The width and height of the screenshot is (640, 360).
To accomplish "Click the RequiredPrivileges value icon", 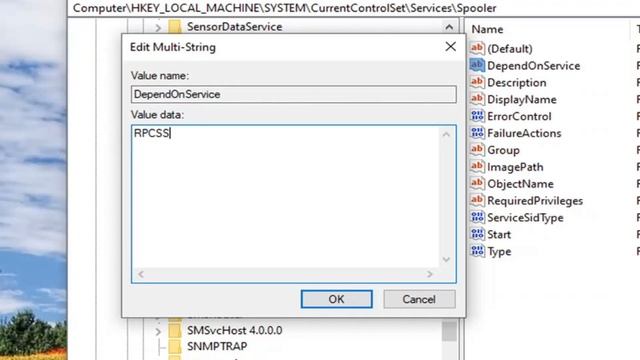I will coord(477,200).
